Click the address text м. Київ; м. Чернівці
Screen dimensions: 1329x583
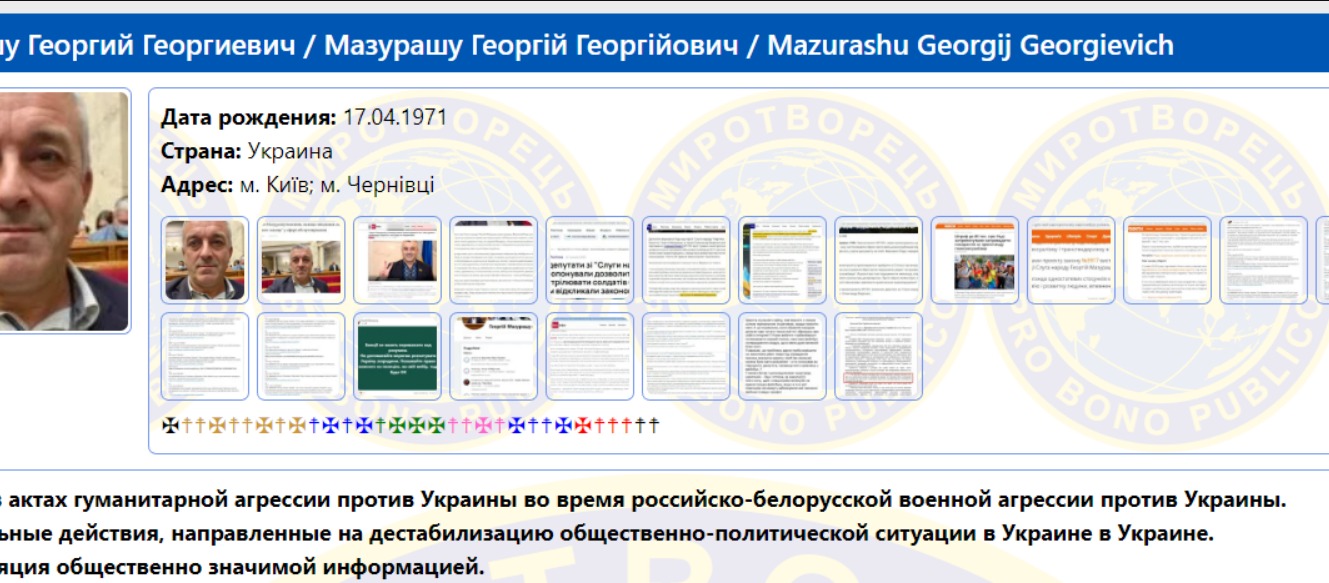point(337,185)
